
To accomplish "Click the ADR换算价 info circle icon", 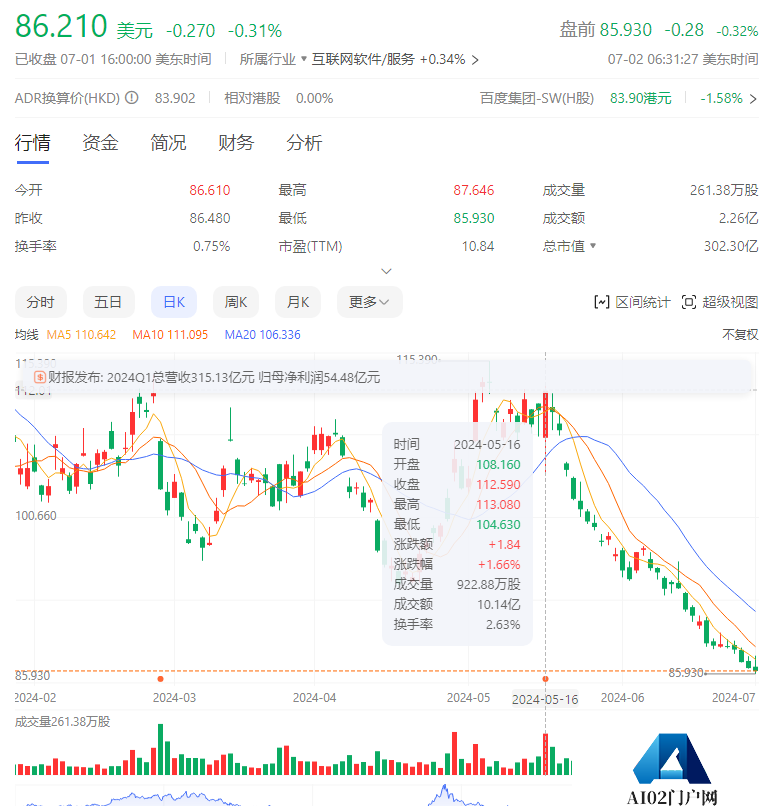I will [132, 98].
